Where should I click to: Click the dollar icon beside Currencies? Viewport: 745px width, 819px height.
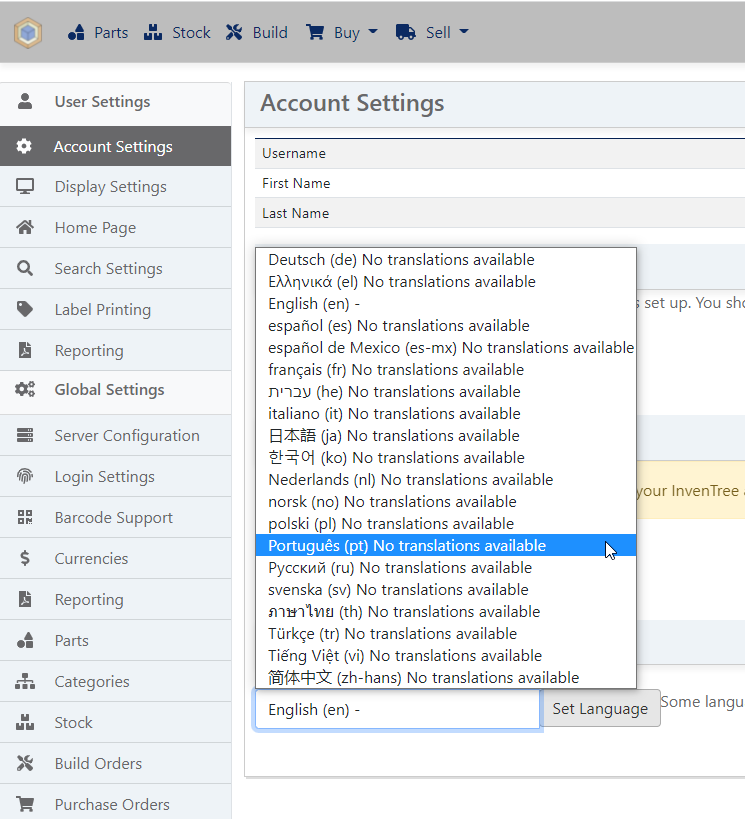pyautogui.click(x=27, y=558)
